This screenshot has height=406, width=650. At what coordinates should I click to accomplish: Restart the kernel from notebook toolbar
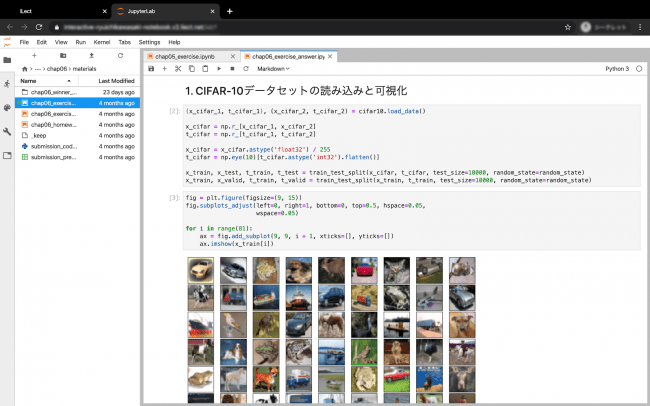pyautogui.click(x=246, y=68)
